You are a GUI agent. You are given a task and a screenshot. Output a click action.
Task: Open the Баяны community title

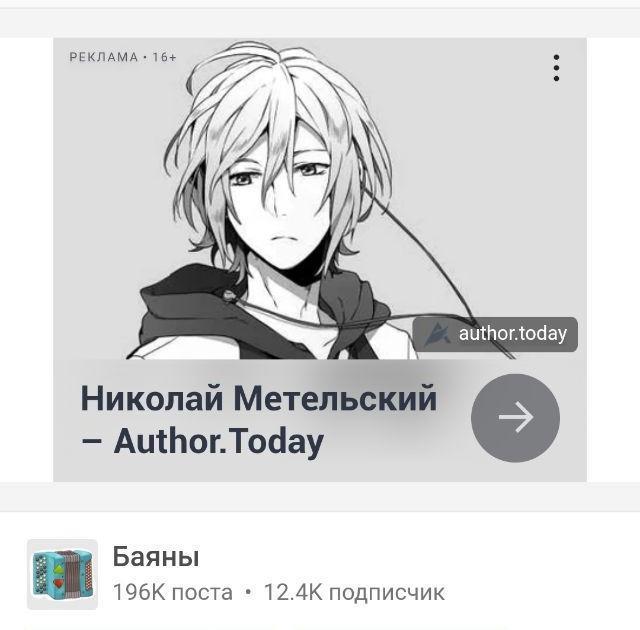point(156,557)
